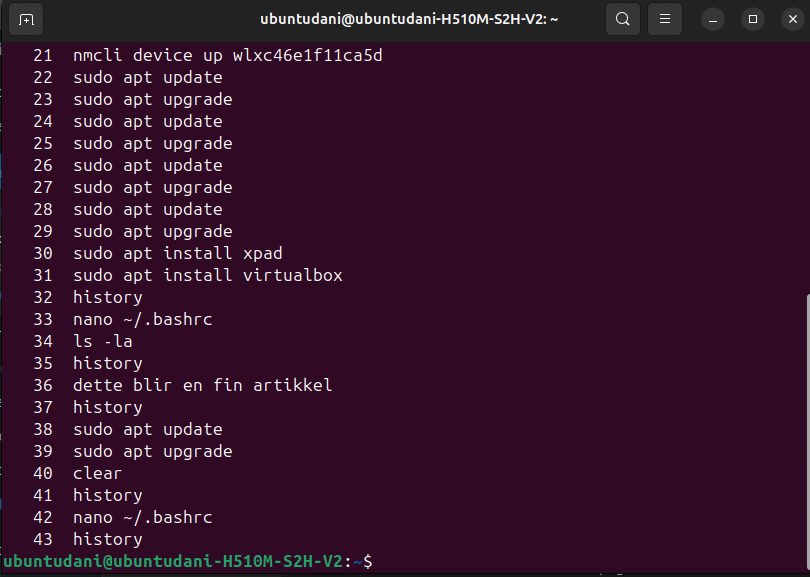Click green ubuntudani username in prompt
This screenshot has height=577, width=810.
tap(53, 562)
